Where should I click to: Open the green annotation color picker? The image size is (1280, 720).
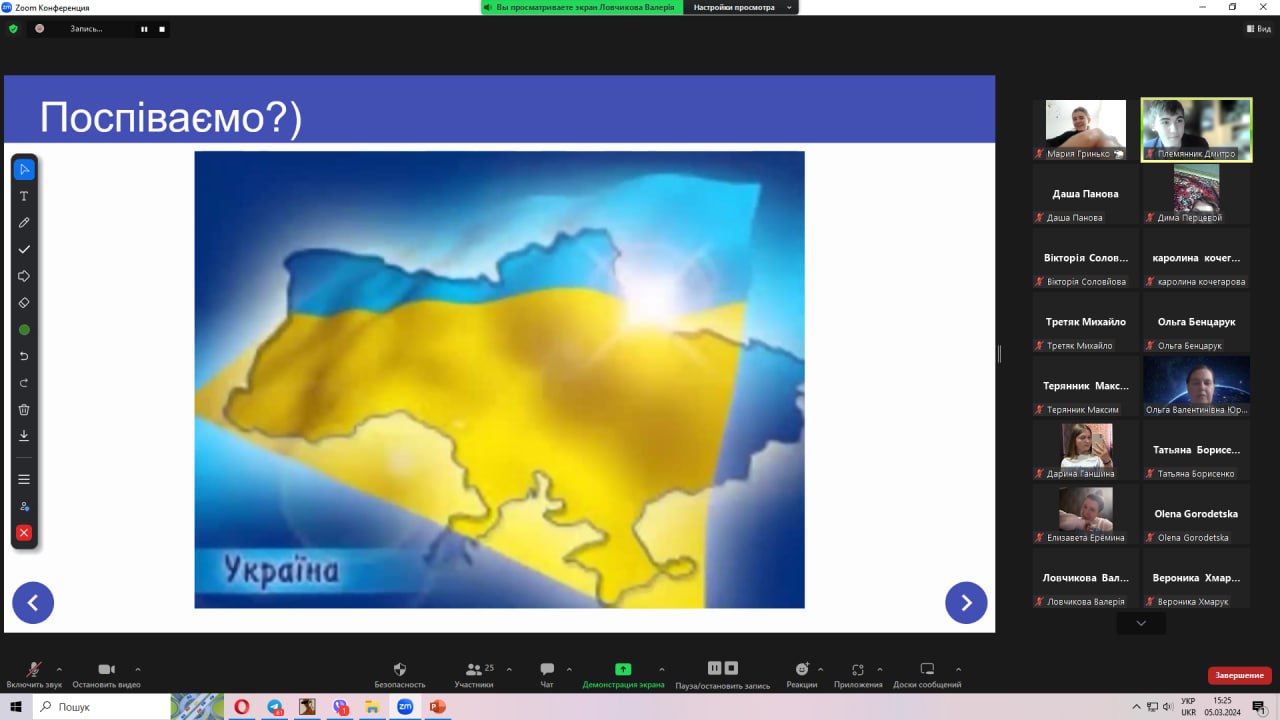(x=24, y=329)
